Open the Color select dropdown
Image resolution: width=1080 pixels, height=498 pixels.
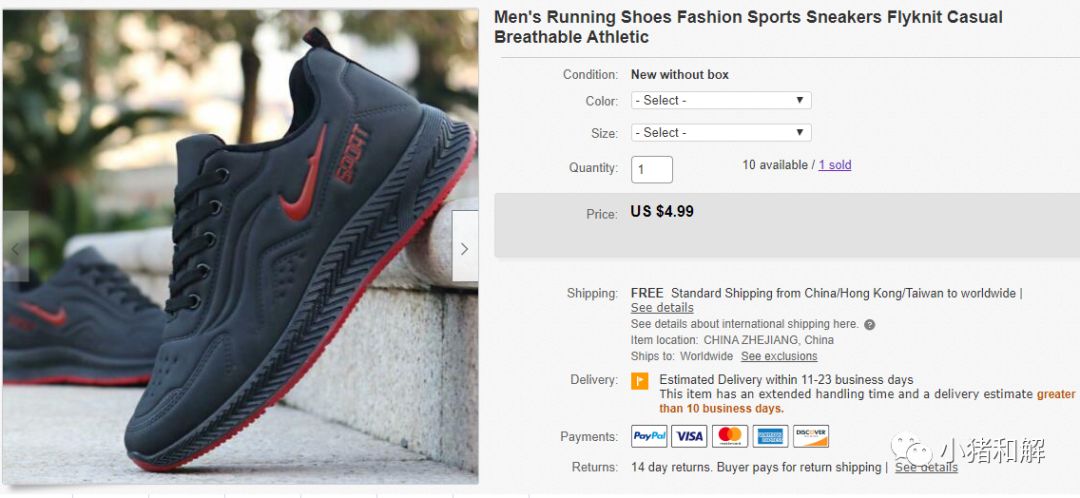point(721,101)
